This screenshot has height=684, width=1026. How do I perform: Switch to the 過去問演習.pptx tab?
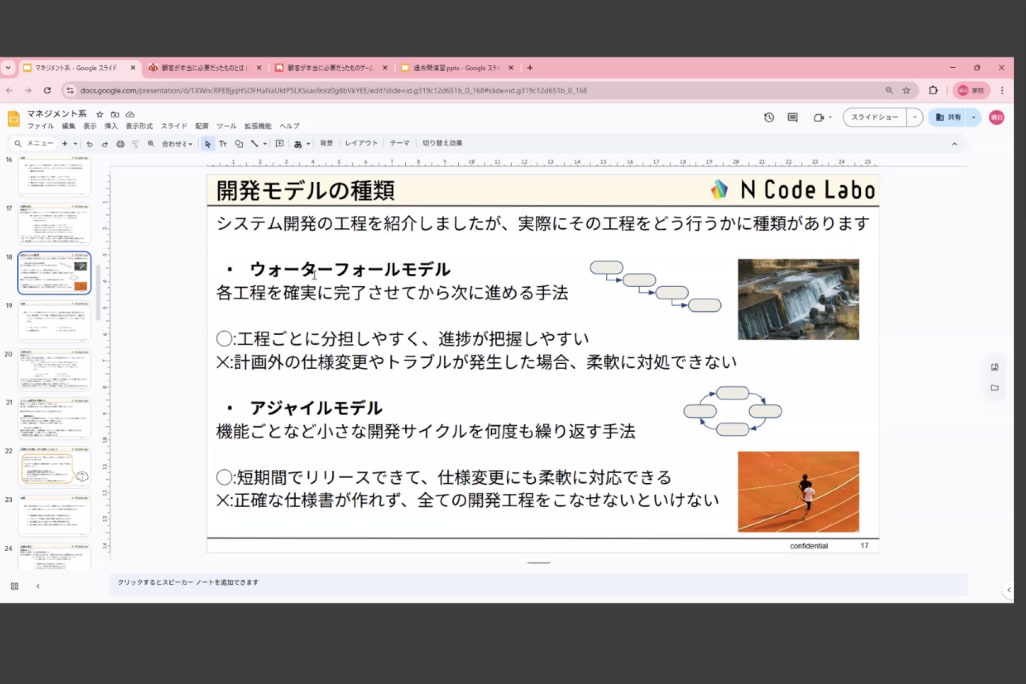click(x=449, y=68)
